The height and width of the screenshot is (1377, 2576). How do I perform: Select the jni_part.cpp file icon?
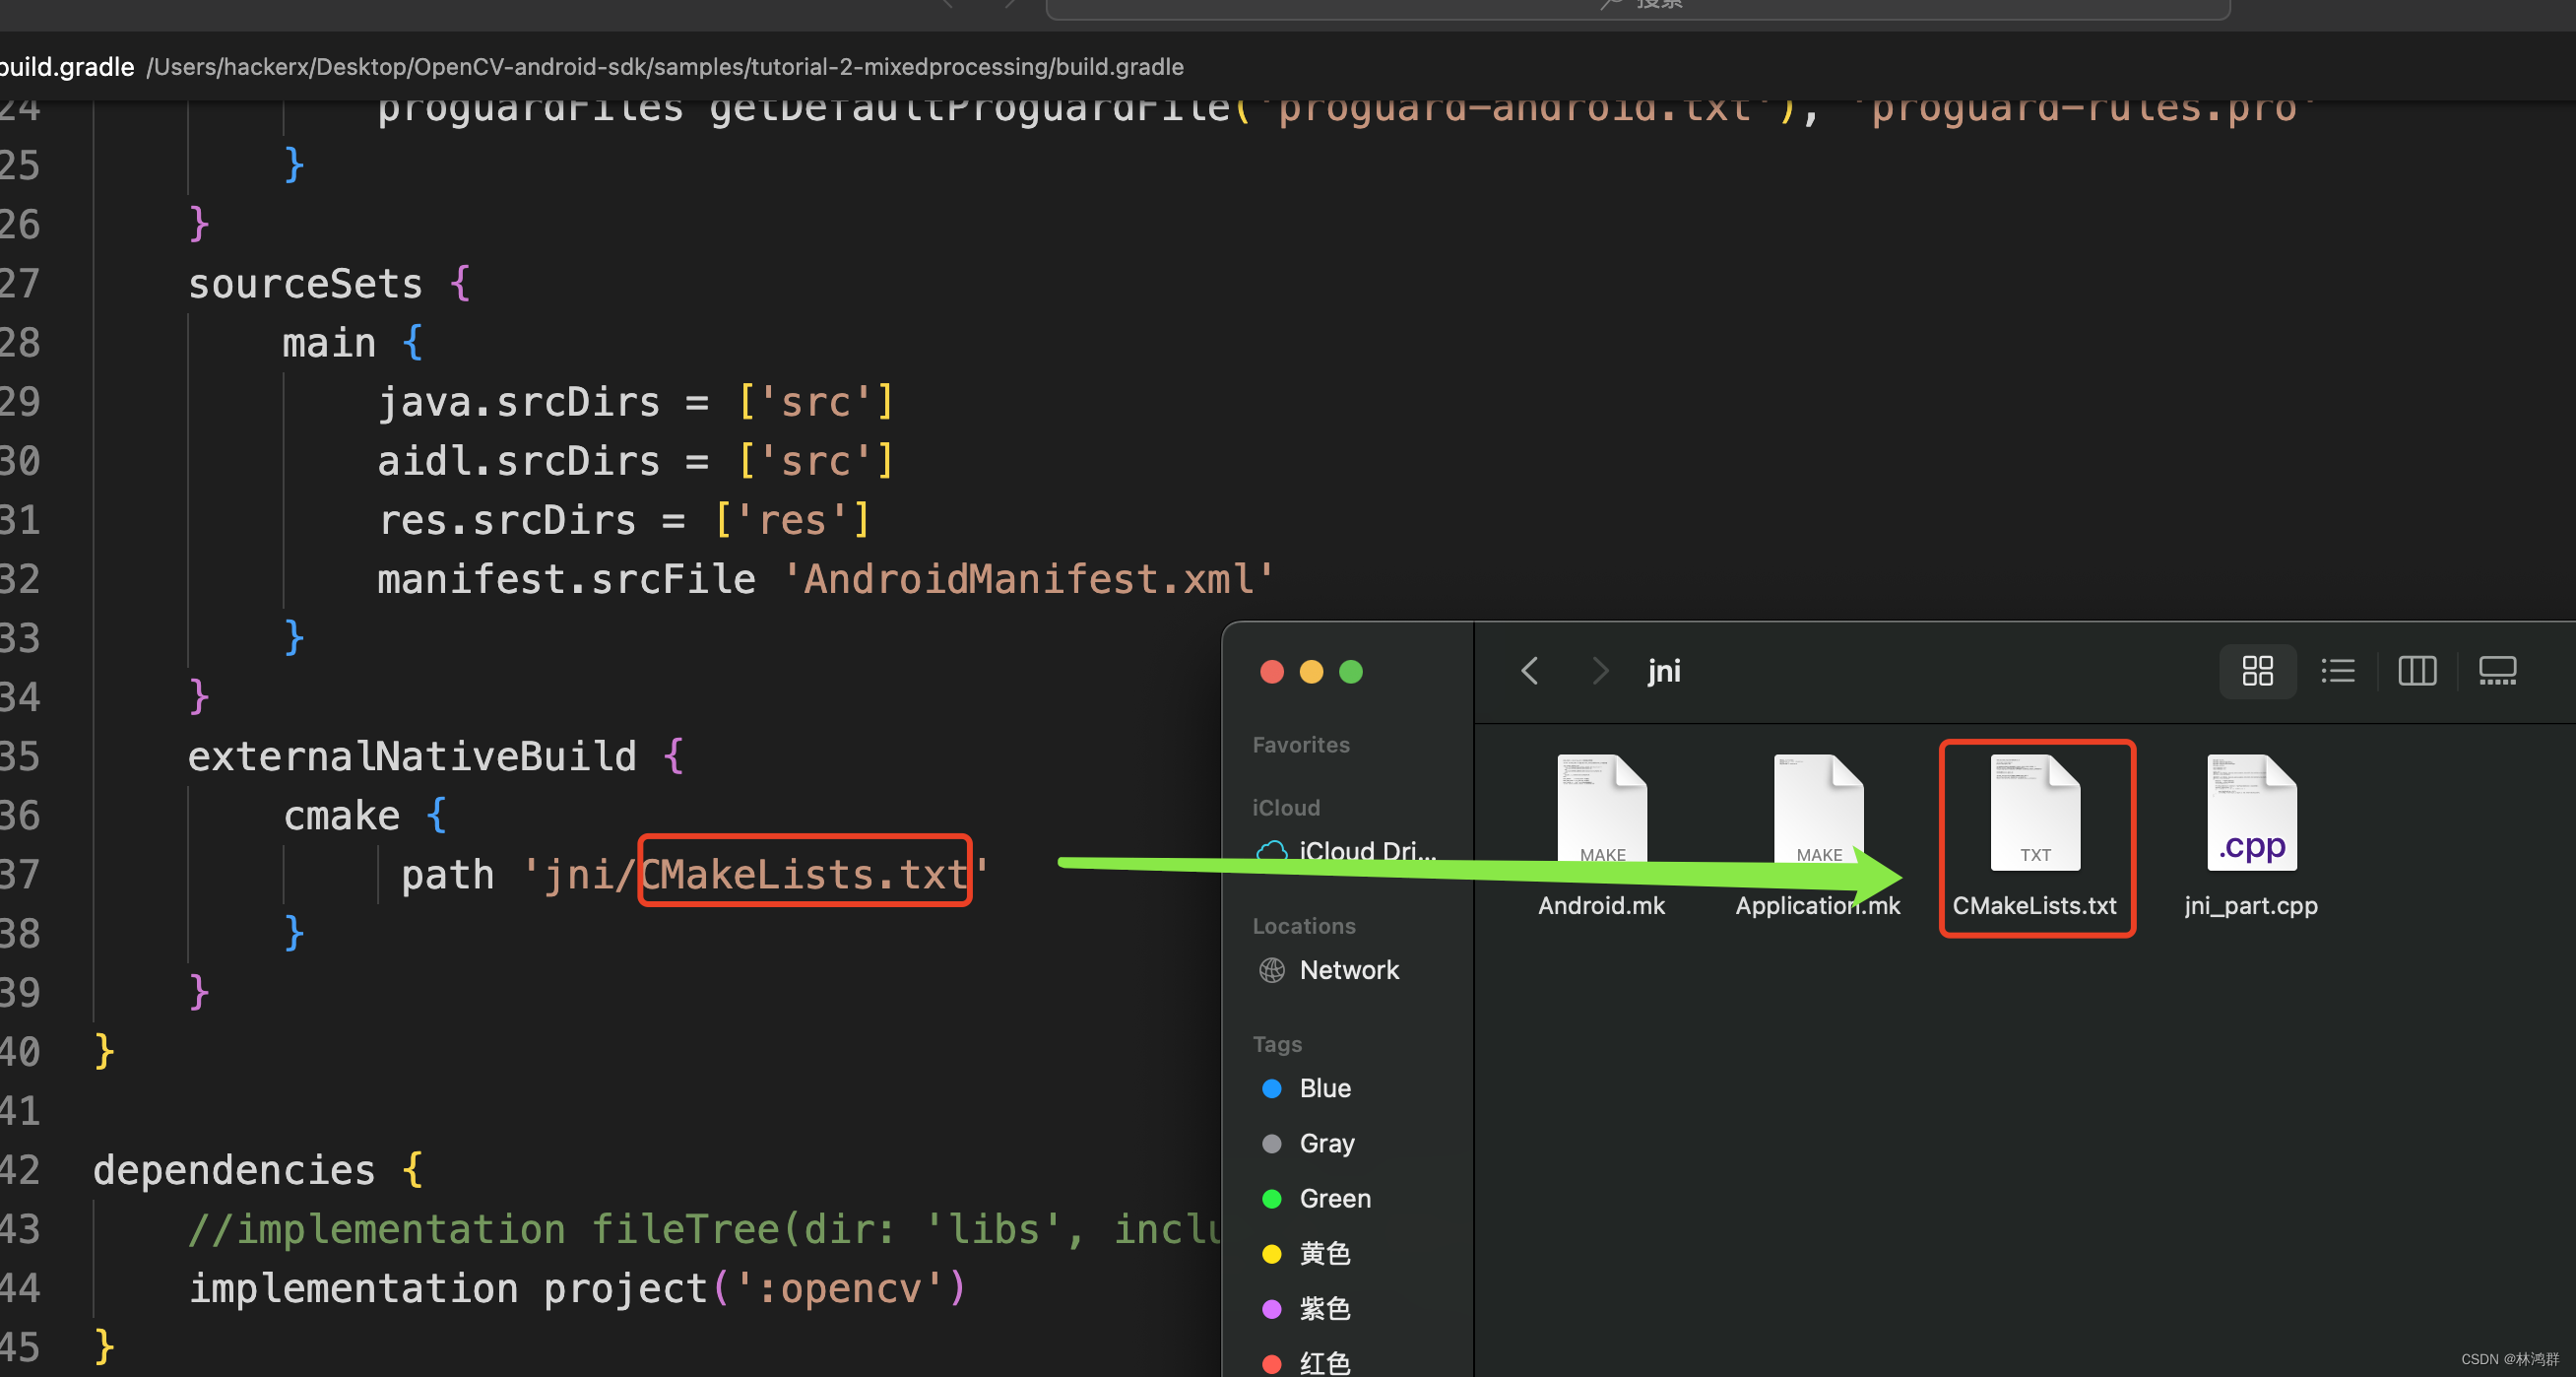[x=2251, y=812]
